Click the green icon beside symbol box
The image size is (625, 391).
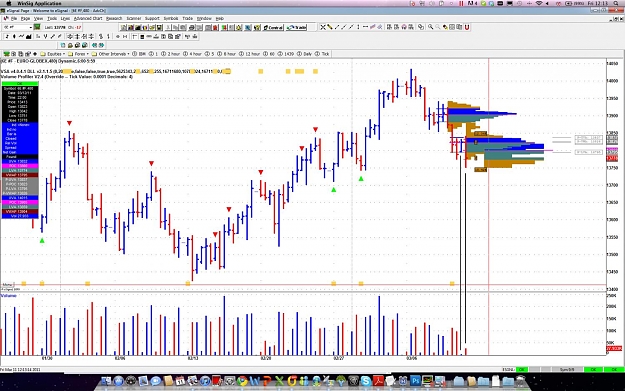[x=37, y=27]
